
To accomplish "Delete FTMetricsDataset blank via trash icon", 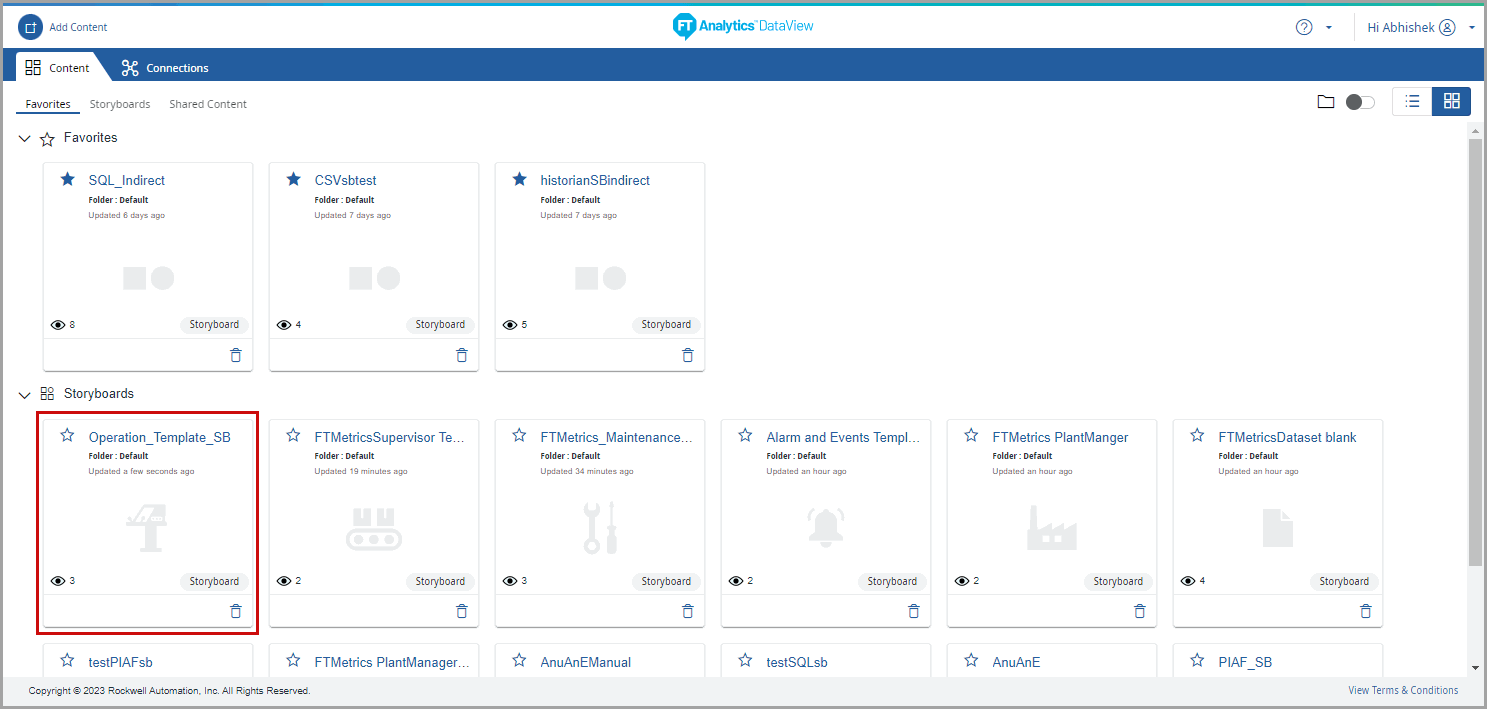I will pos(1366,611).
